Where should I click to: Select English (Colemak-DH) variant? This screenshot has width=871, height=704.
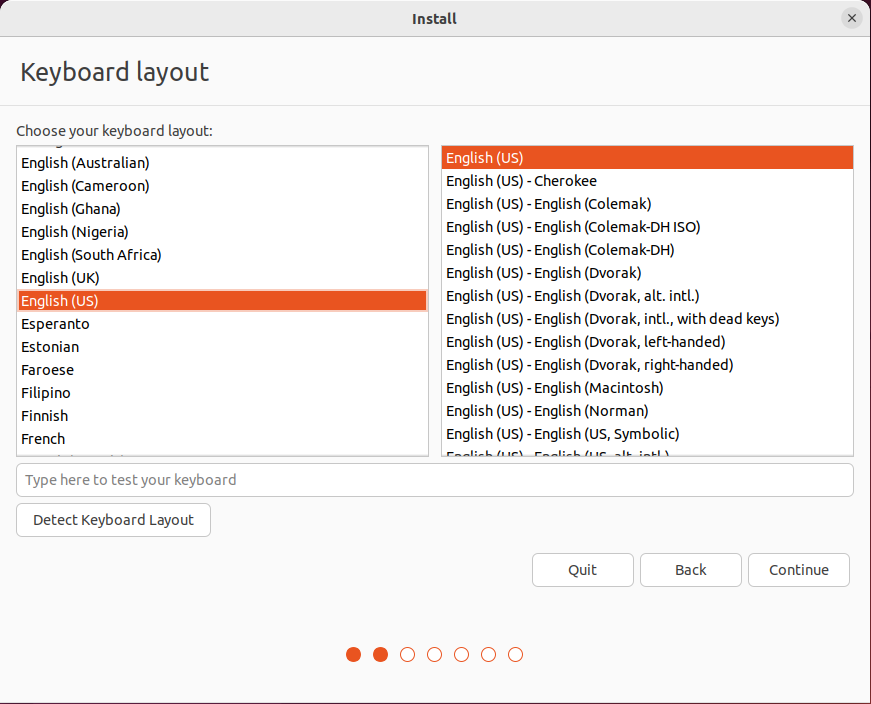647,250
